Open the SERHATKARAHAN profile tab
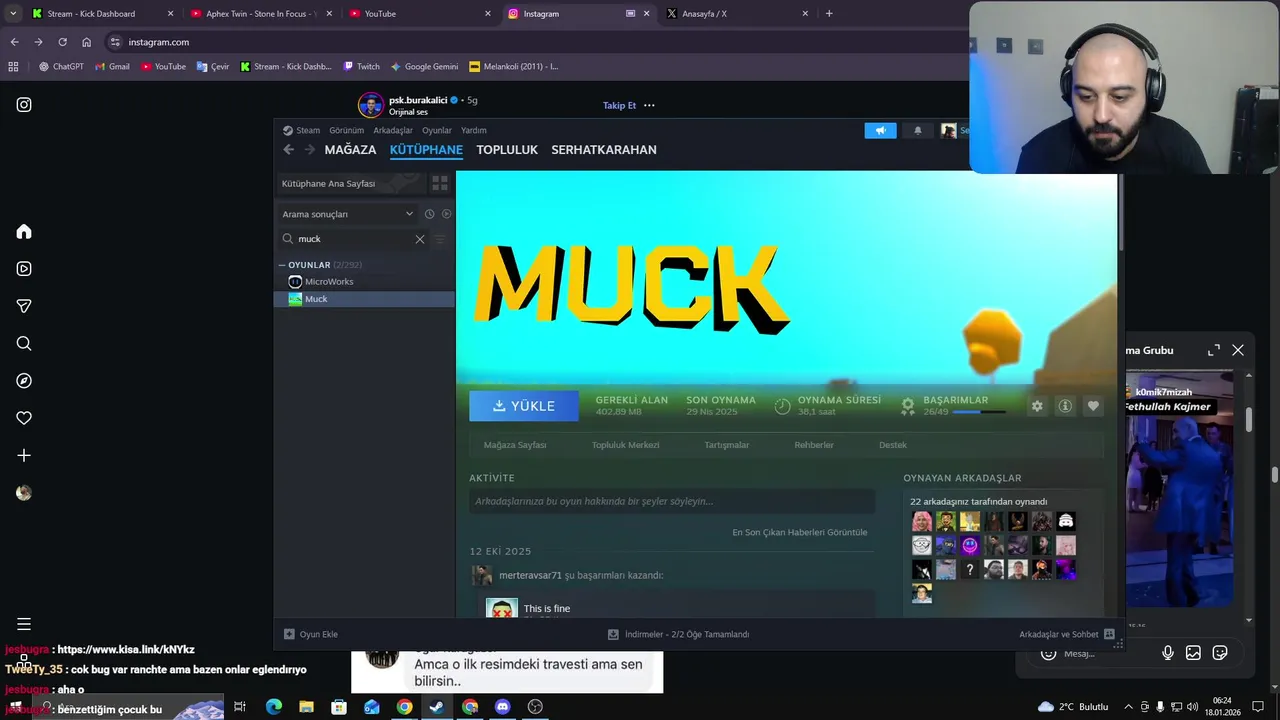Screen dimensions: 1280x720 (604, 150)
